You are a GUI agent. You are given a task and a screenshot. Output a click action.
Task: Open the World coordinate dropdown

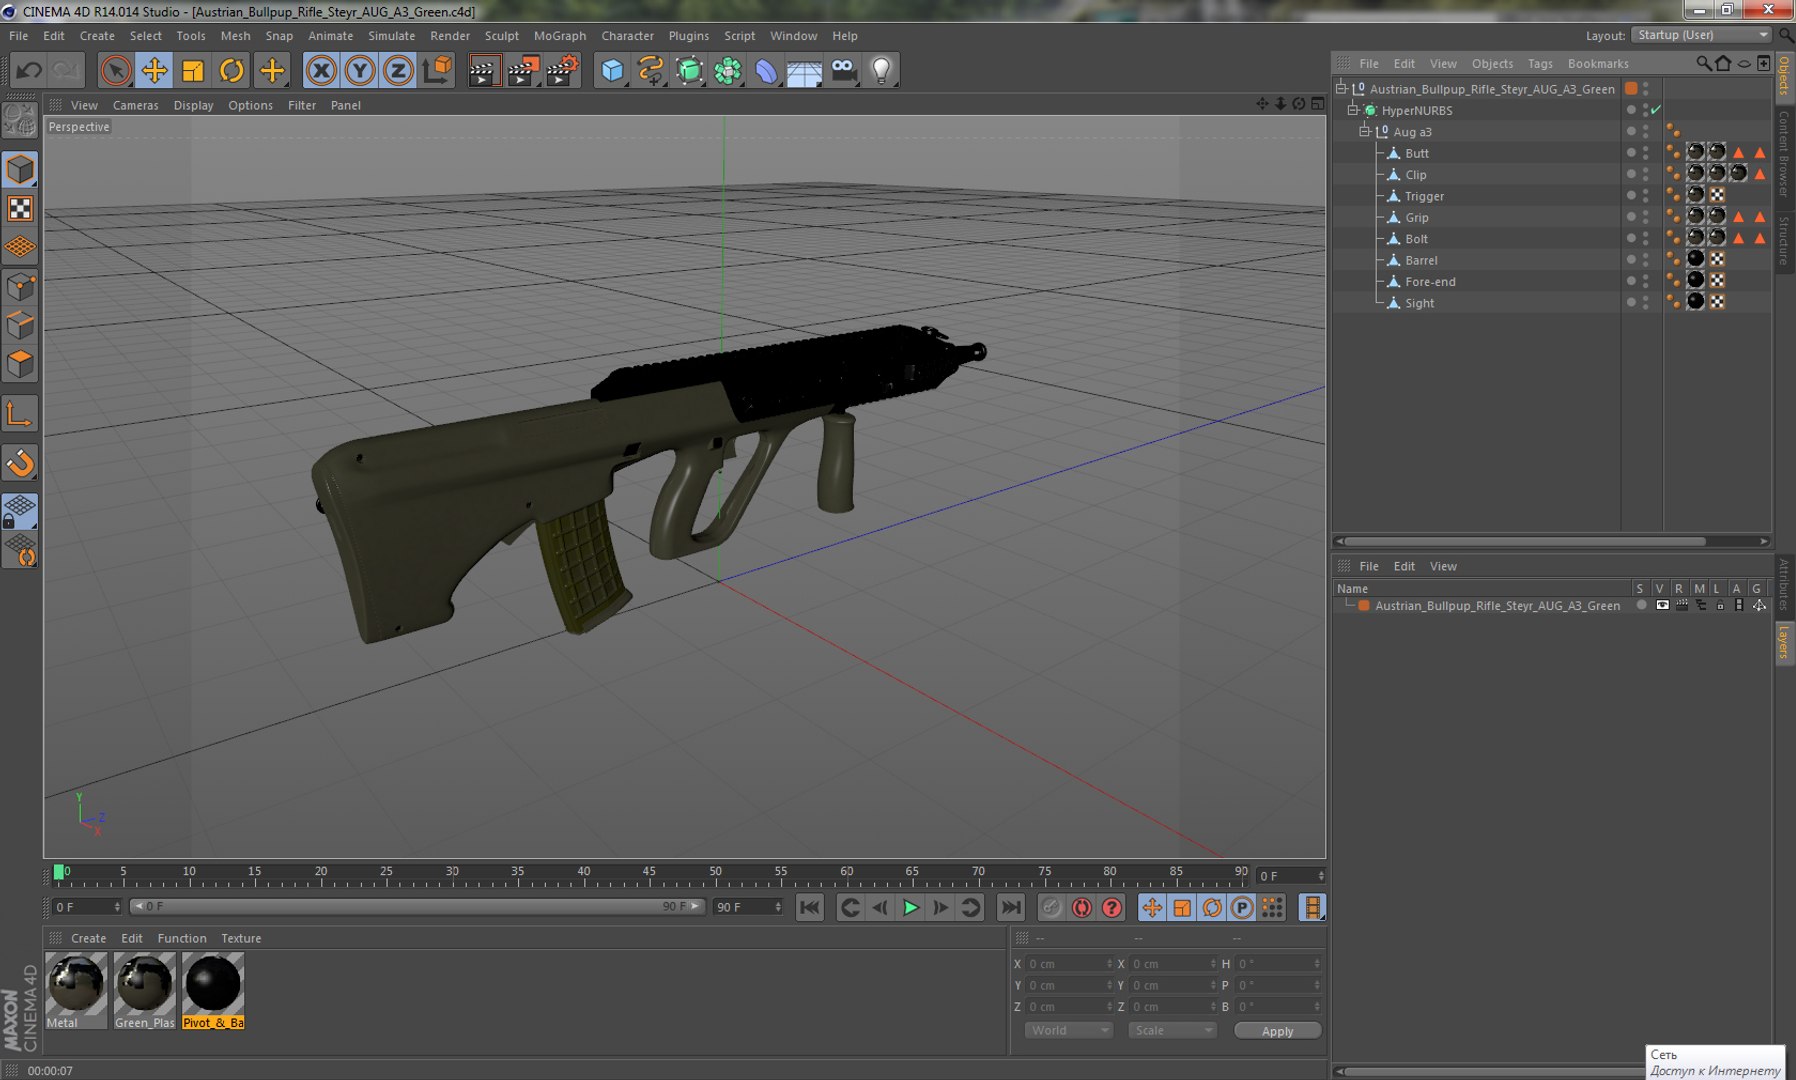1068,1030
